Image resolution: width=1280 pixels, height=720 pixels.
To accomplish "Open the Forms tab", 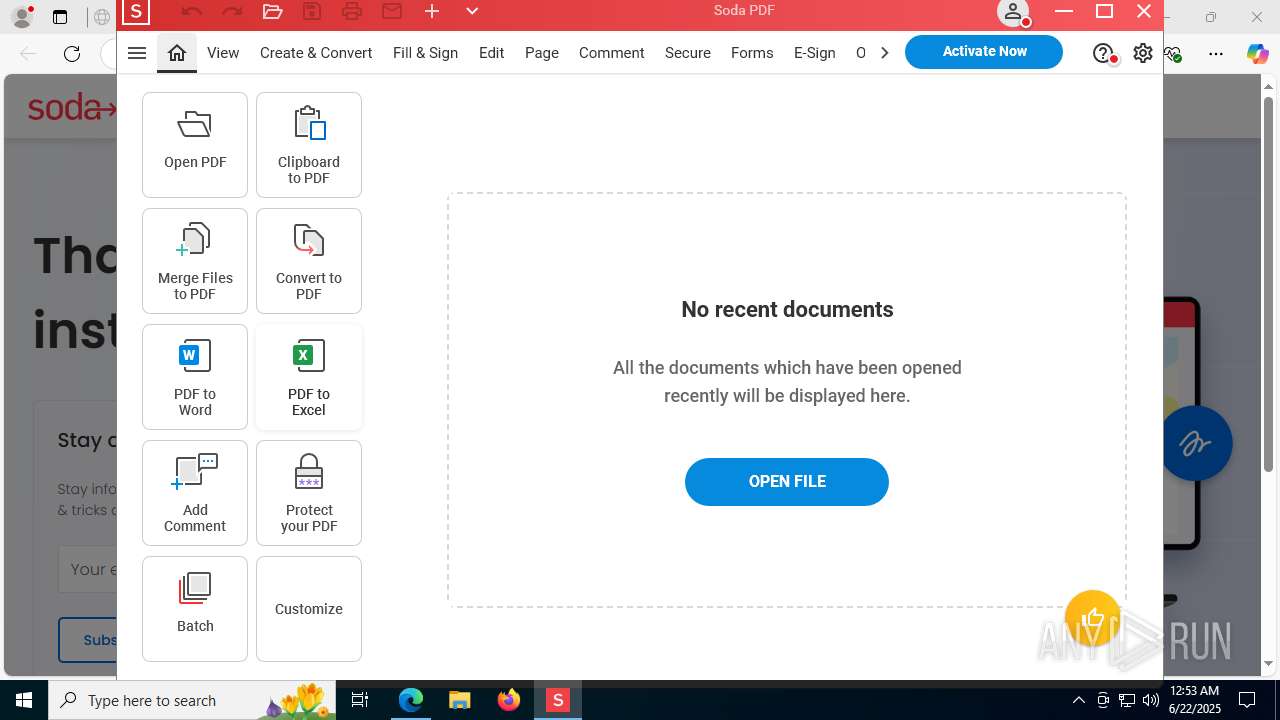I will (x=752, y=53).
